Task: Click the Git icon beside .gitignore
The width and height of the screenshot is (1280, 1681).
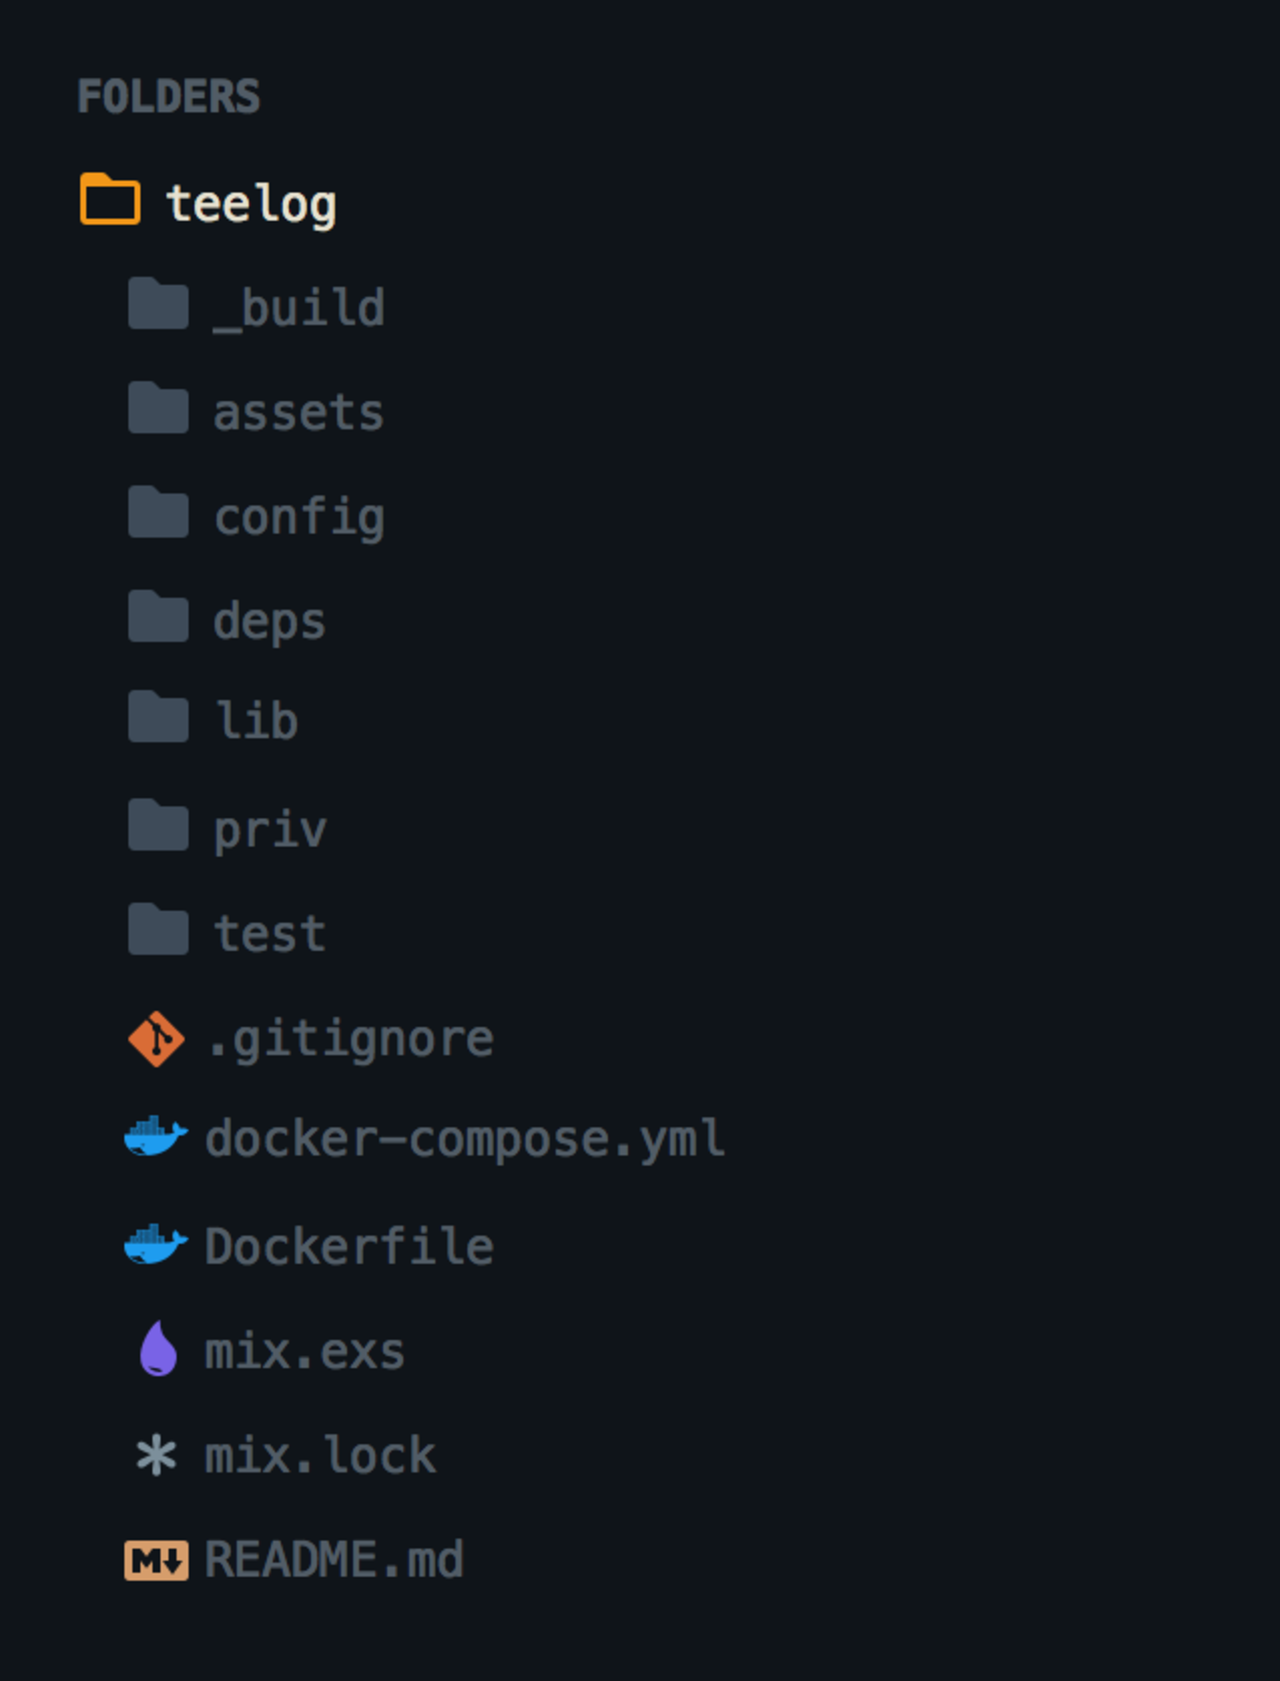Action: pyautogui.click(x=156, y=1038)
